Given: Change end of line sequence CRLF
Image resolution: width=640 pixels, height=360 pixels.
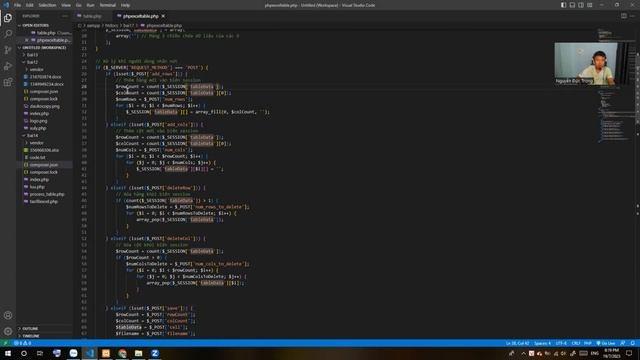Looking at the screenshot, I should 576,343.
